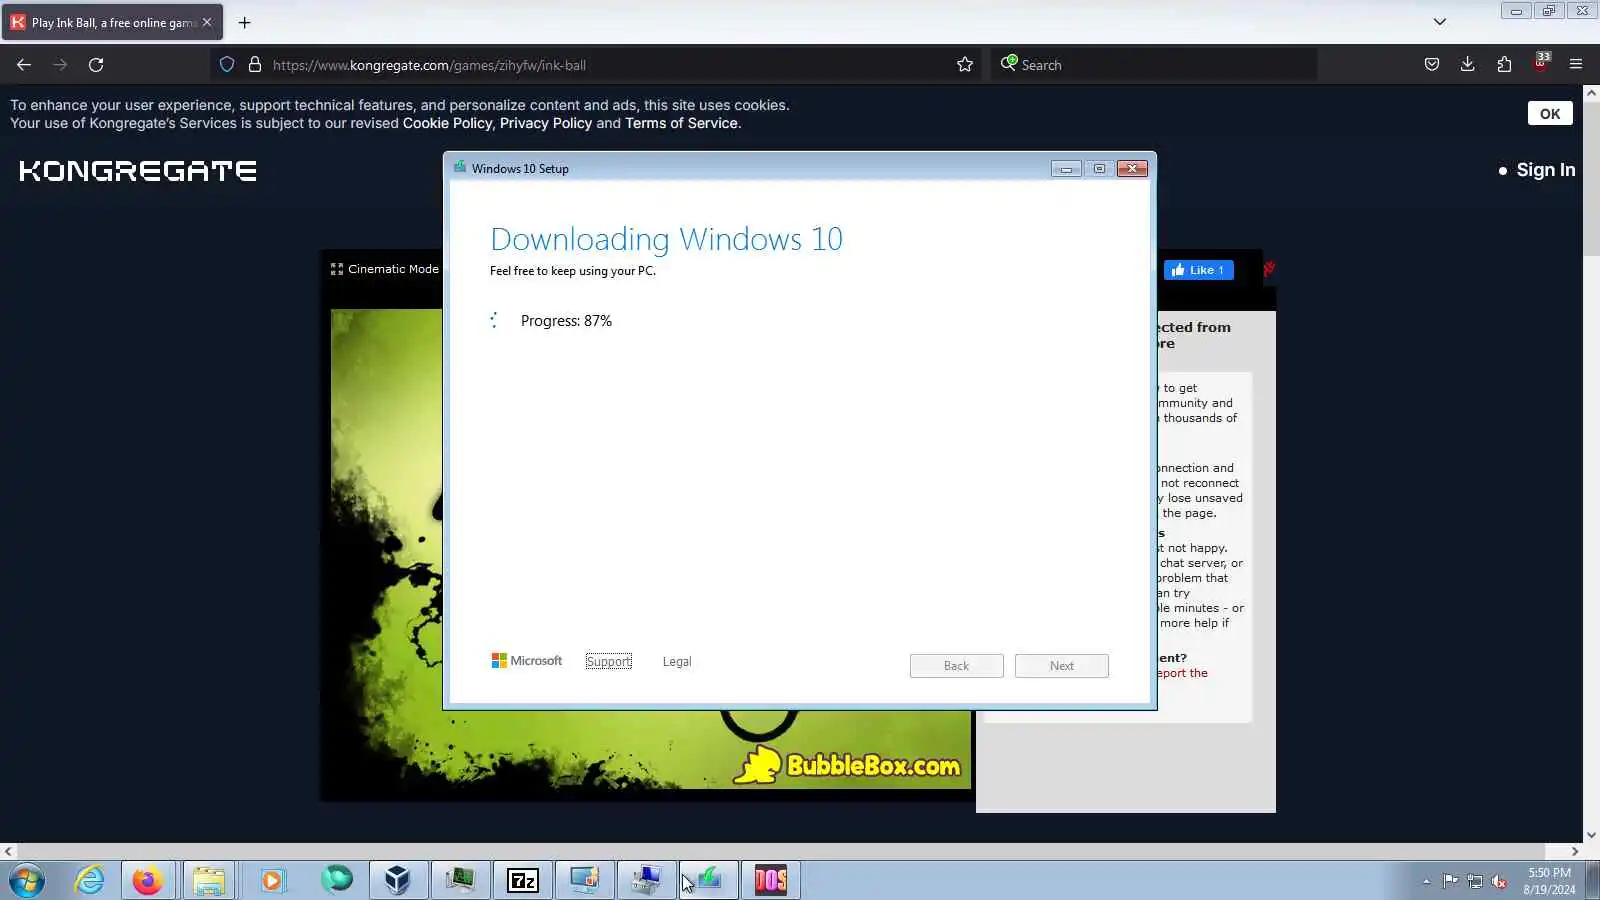Open the extension with the 33 badge
The width and height of the screenshot is (1600, 900).
pyautogui.click(x=1541, y=63)
